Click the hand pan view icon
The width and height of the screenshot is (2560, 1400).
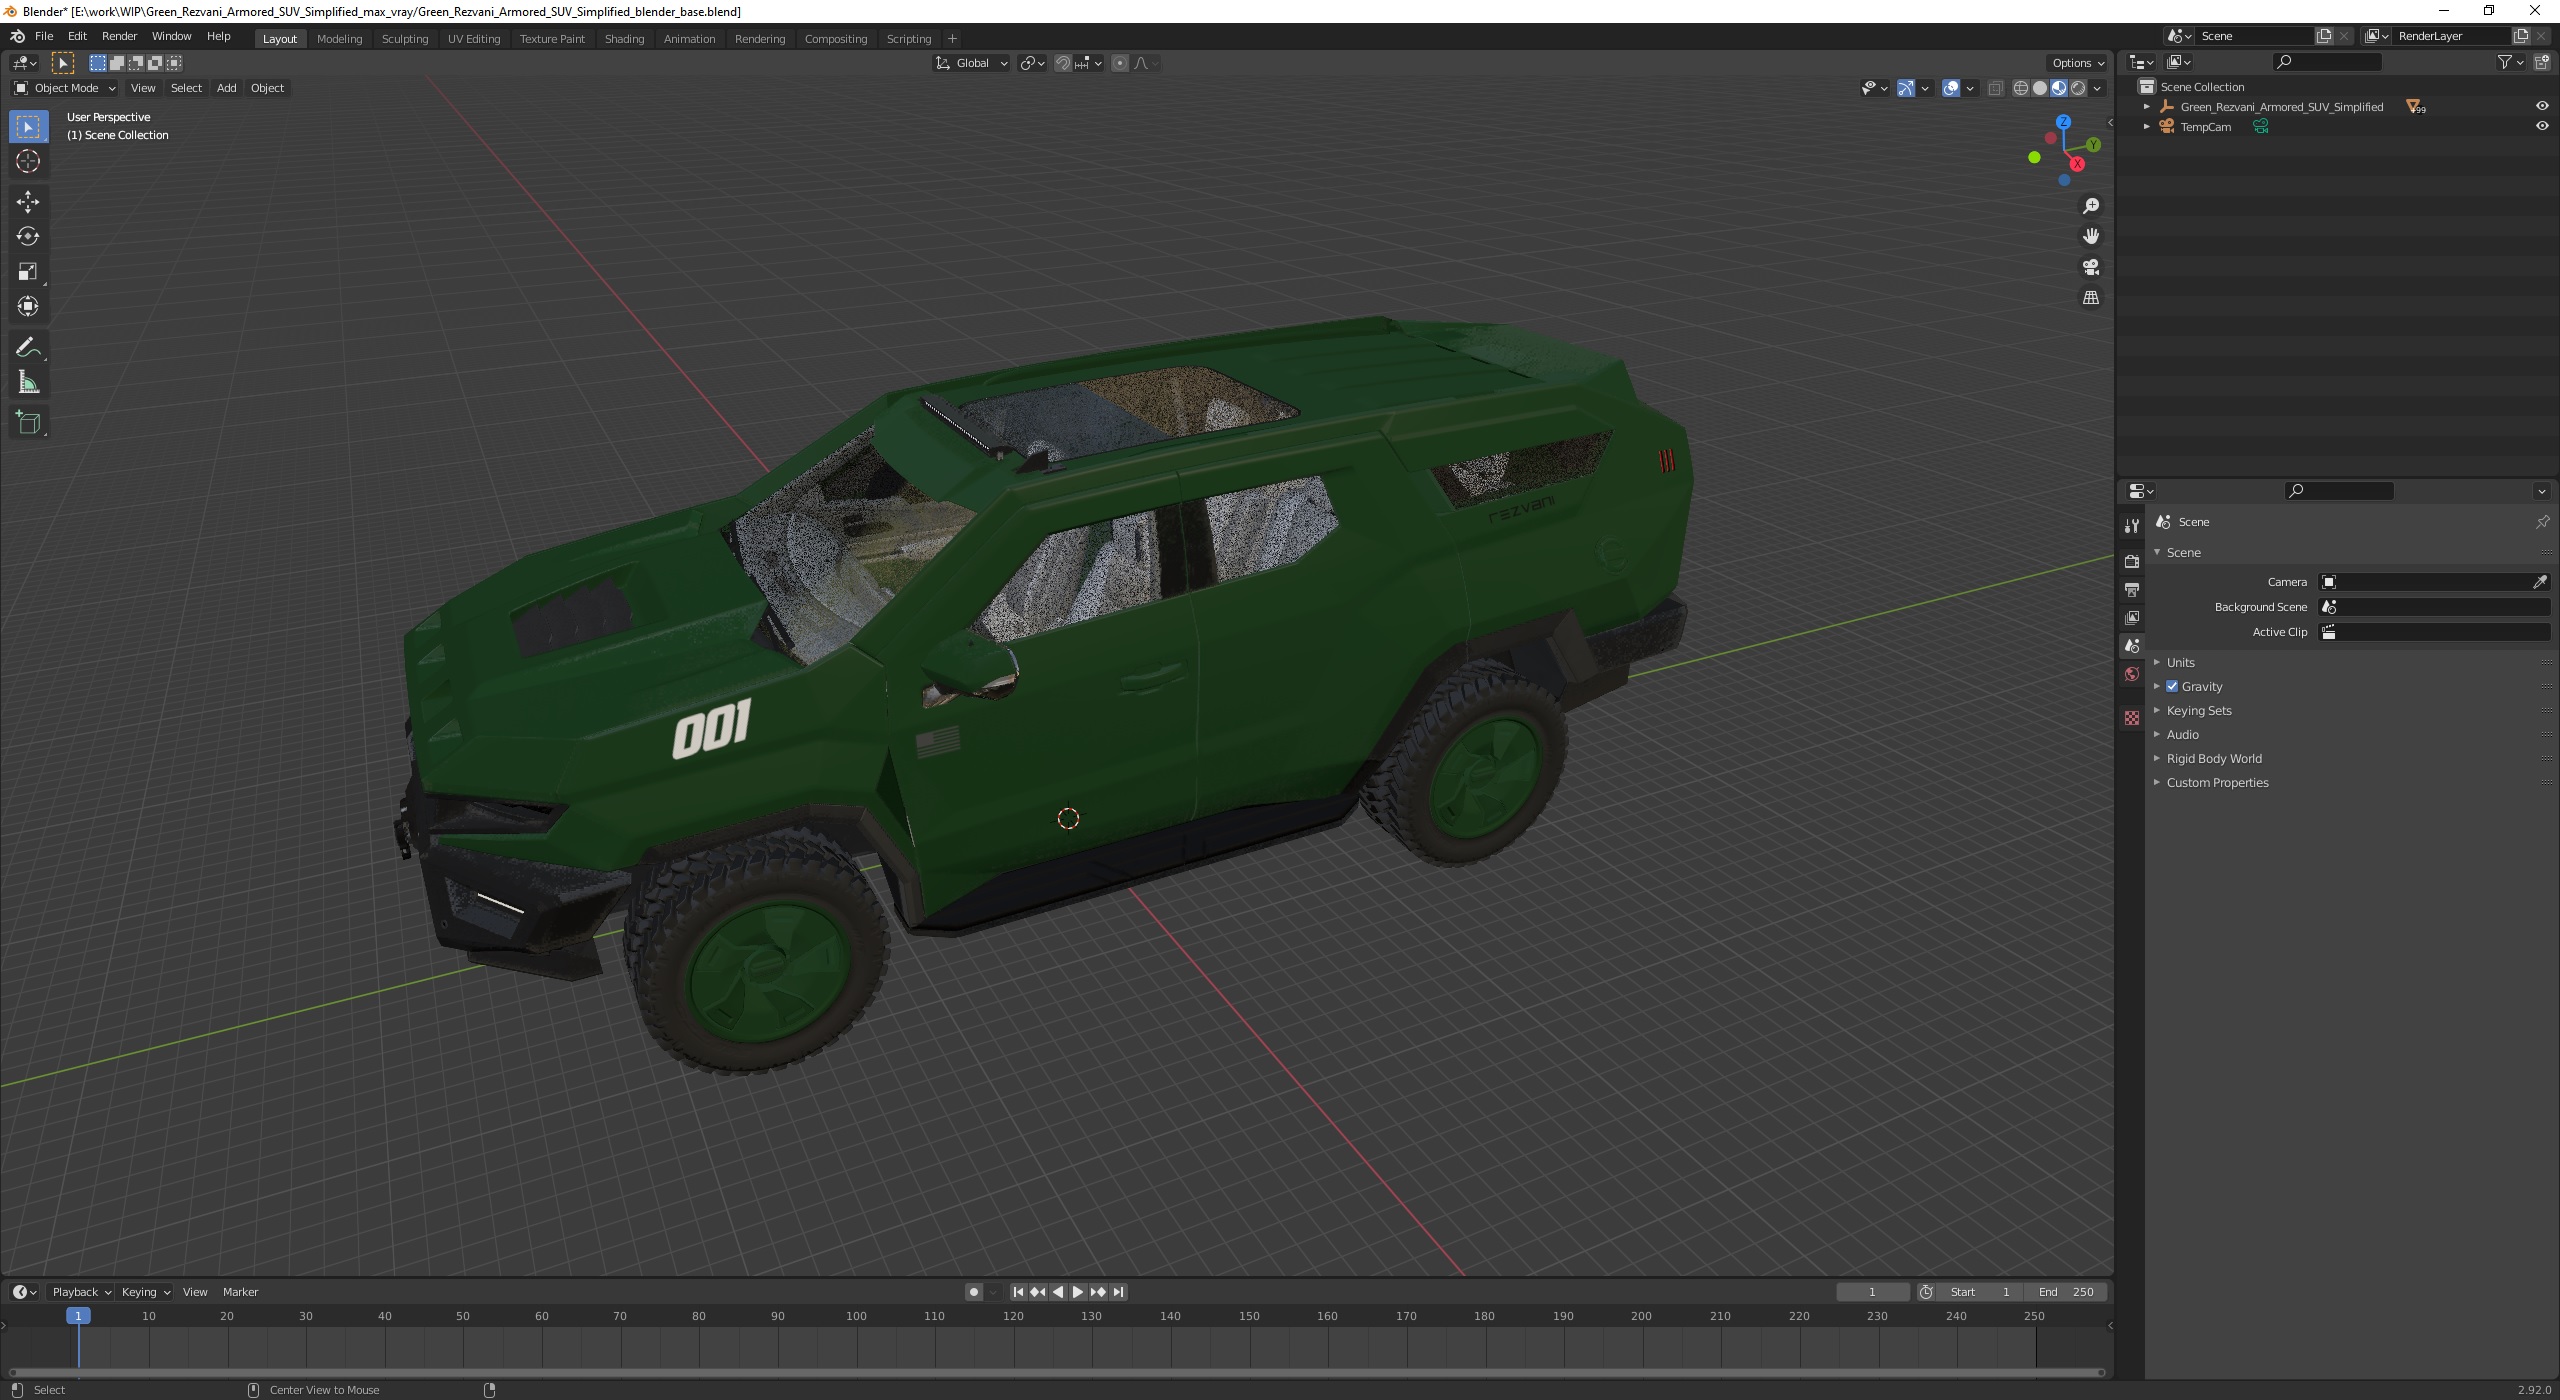pyautogui.click(x=2090, y=236)
